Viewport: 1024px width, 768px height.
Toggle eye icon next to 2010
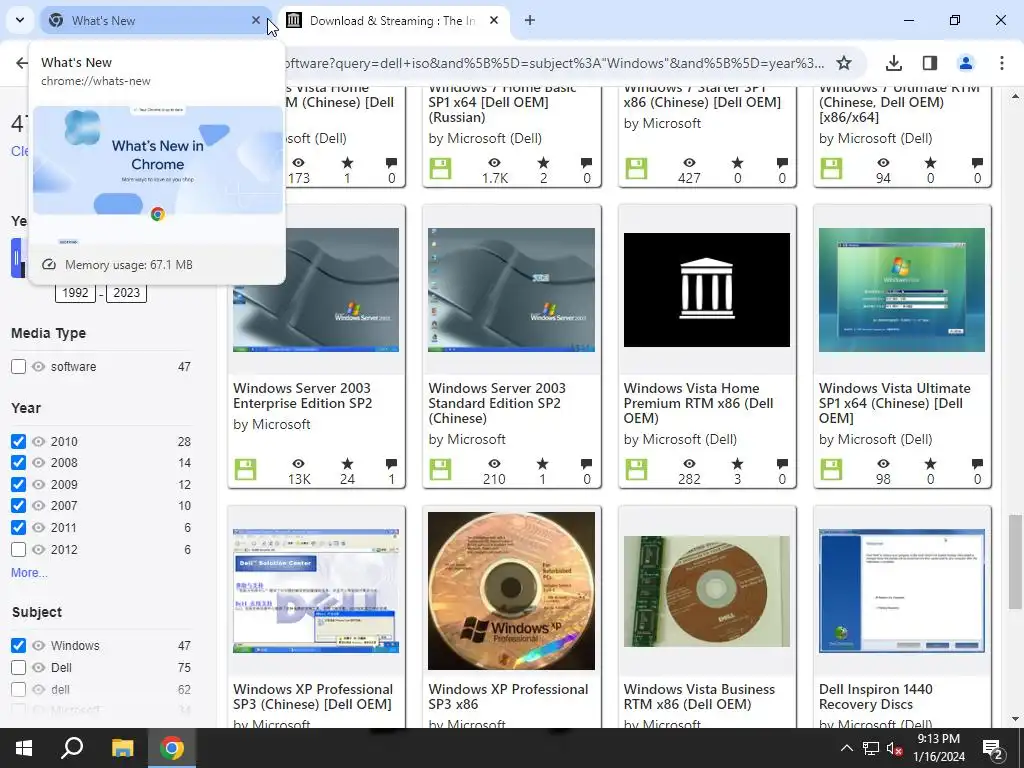tap(39, 441)
